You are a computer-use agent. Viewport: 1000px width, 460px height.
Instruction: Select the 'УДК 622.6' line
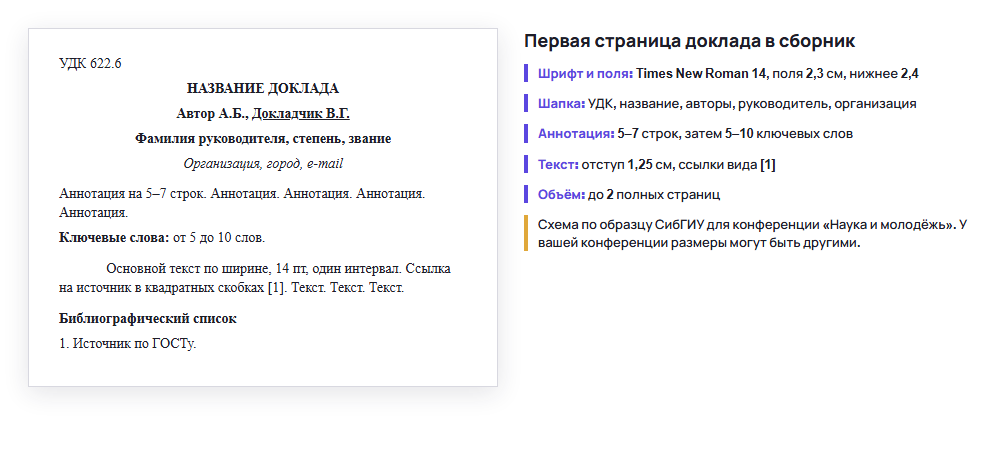pos(90,63)
